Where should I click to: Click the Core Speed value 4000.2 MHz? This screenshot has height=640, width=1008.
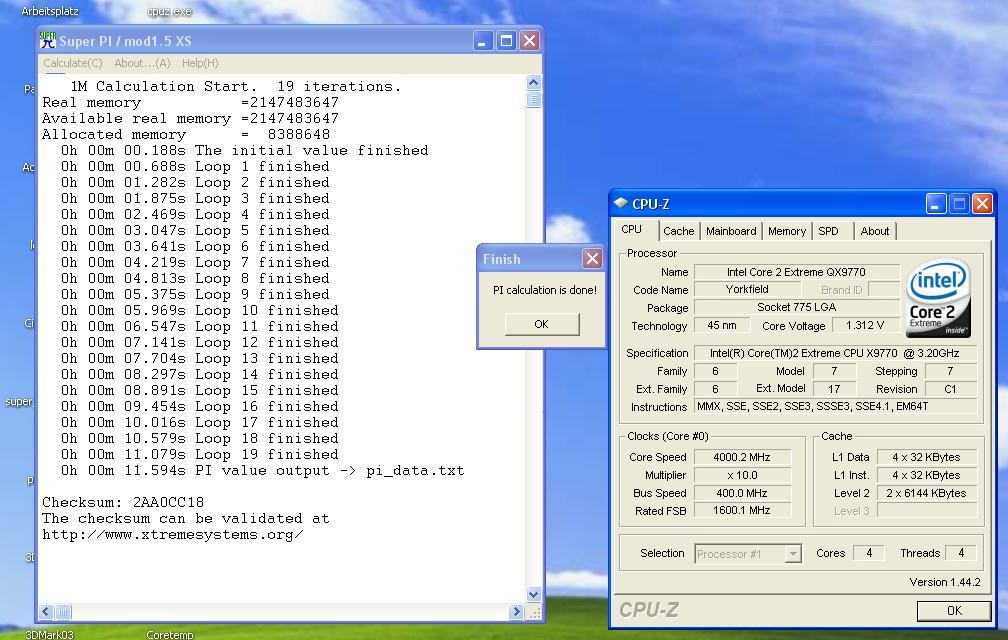[742, 457]
